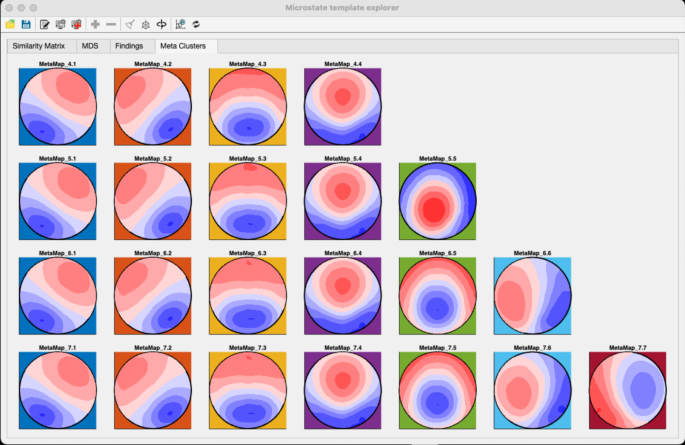This screenshot has height=445, width=685.
Task: Click the plus icon in toolbar
Action: [x=95, y=23]
